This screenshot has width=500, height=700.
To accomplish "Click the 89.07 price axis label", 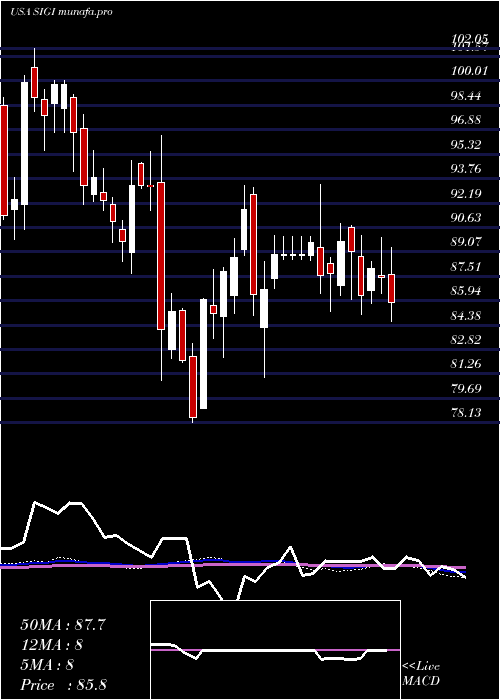I will pyautogui.click(x=467, y=242).
